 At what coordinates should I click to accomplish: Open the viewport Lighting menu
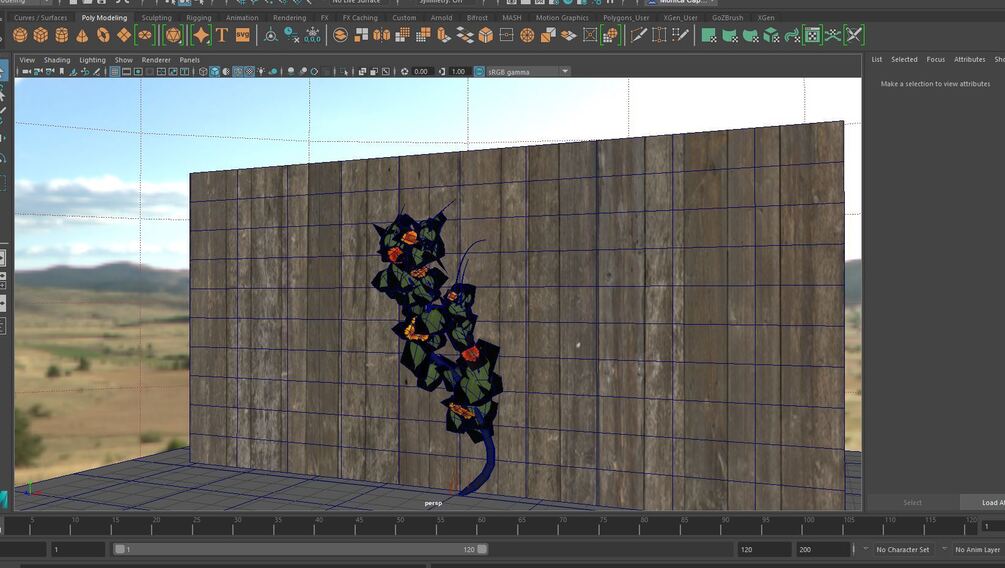(92, 60)
